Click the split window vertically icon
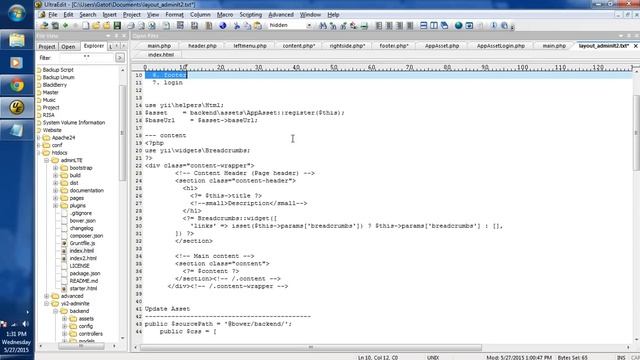 (x=434, y=26)
